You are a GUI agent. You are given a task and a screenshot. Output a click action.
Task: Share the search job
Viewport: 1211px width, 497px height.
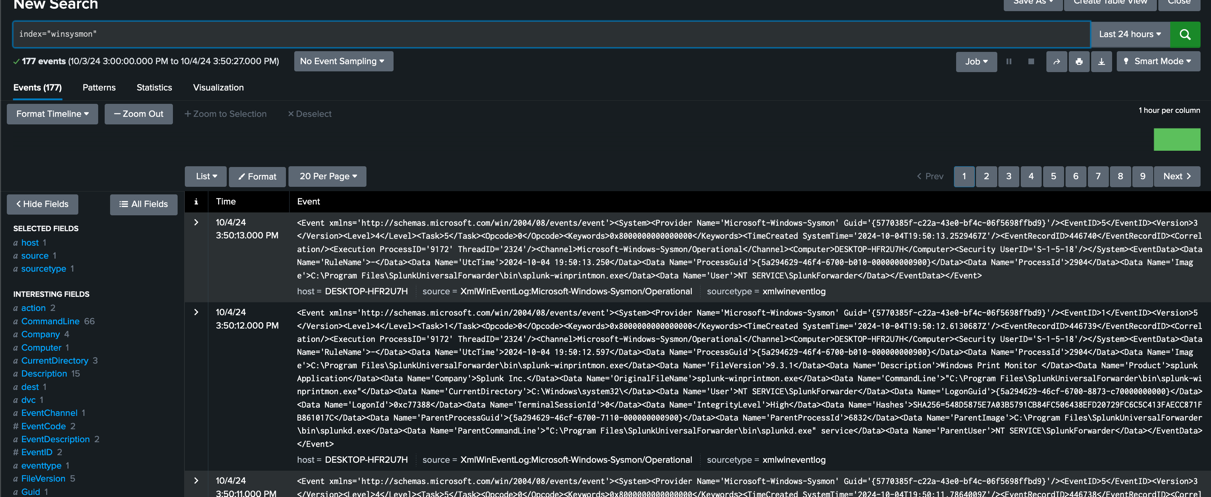pyautogui.click(x=1056, y=61)
